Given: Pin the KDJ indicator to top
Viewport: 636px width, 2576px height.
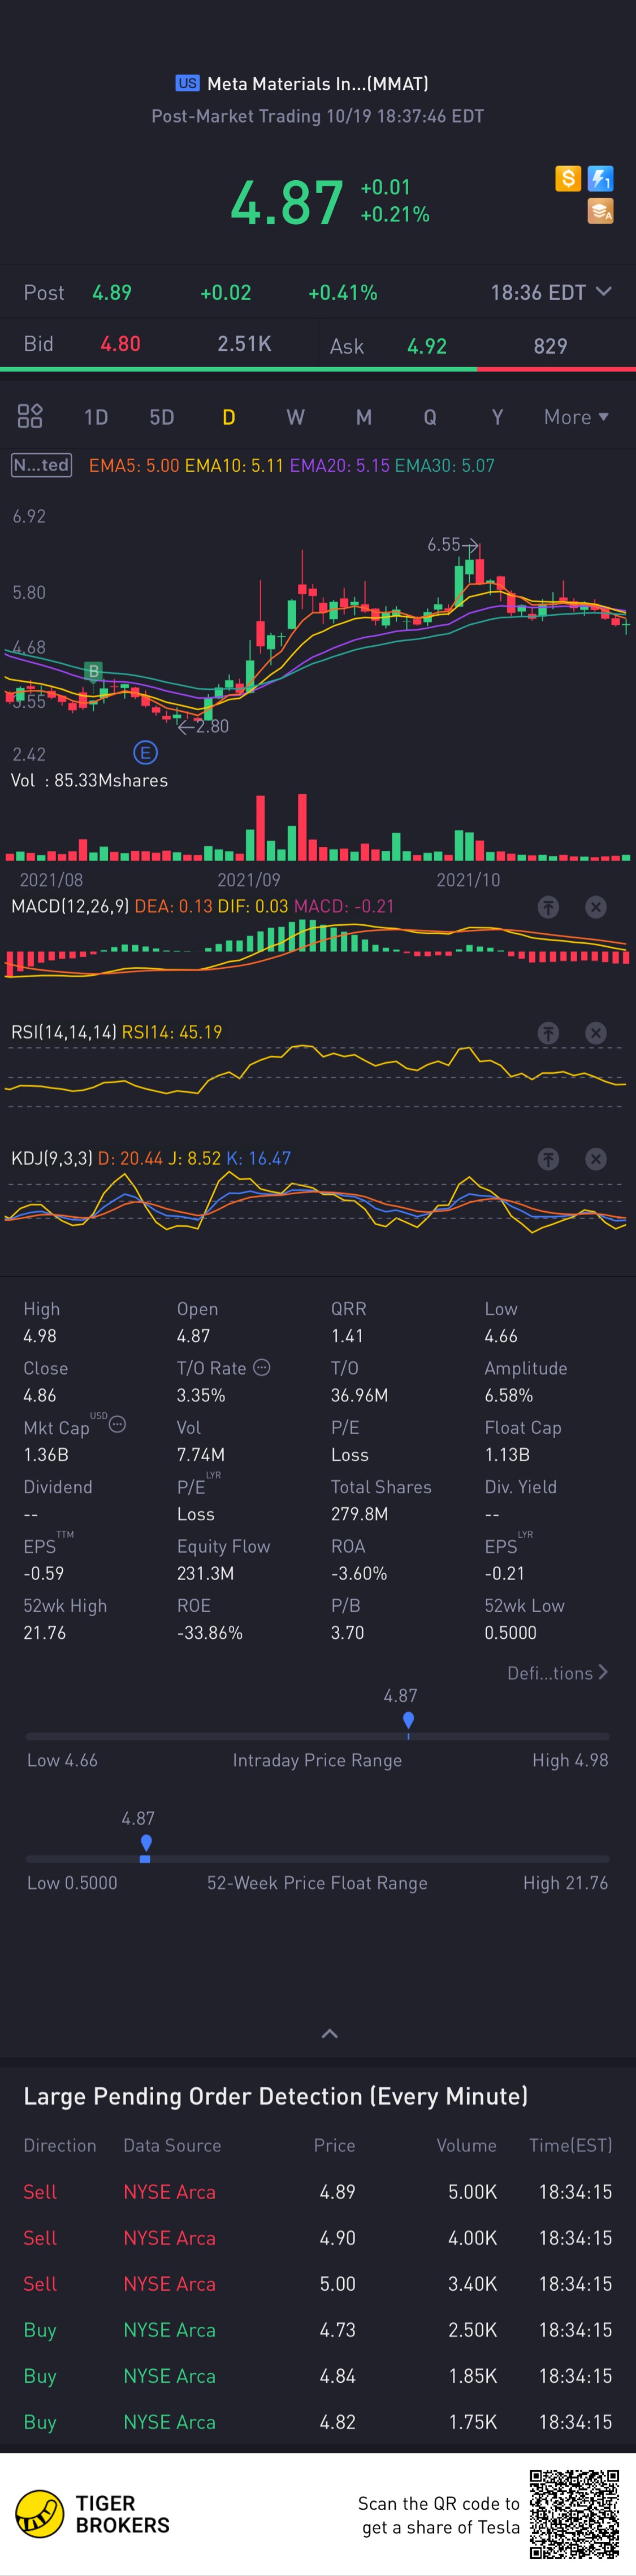Looking at the screenshot, I should (548, 1159).
